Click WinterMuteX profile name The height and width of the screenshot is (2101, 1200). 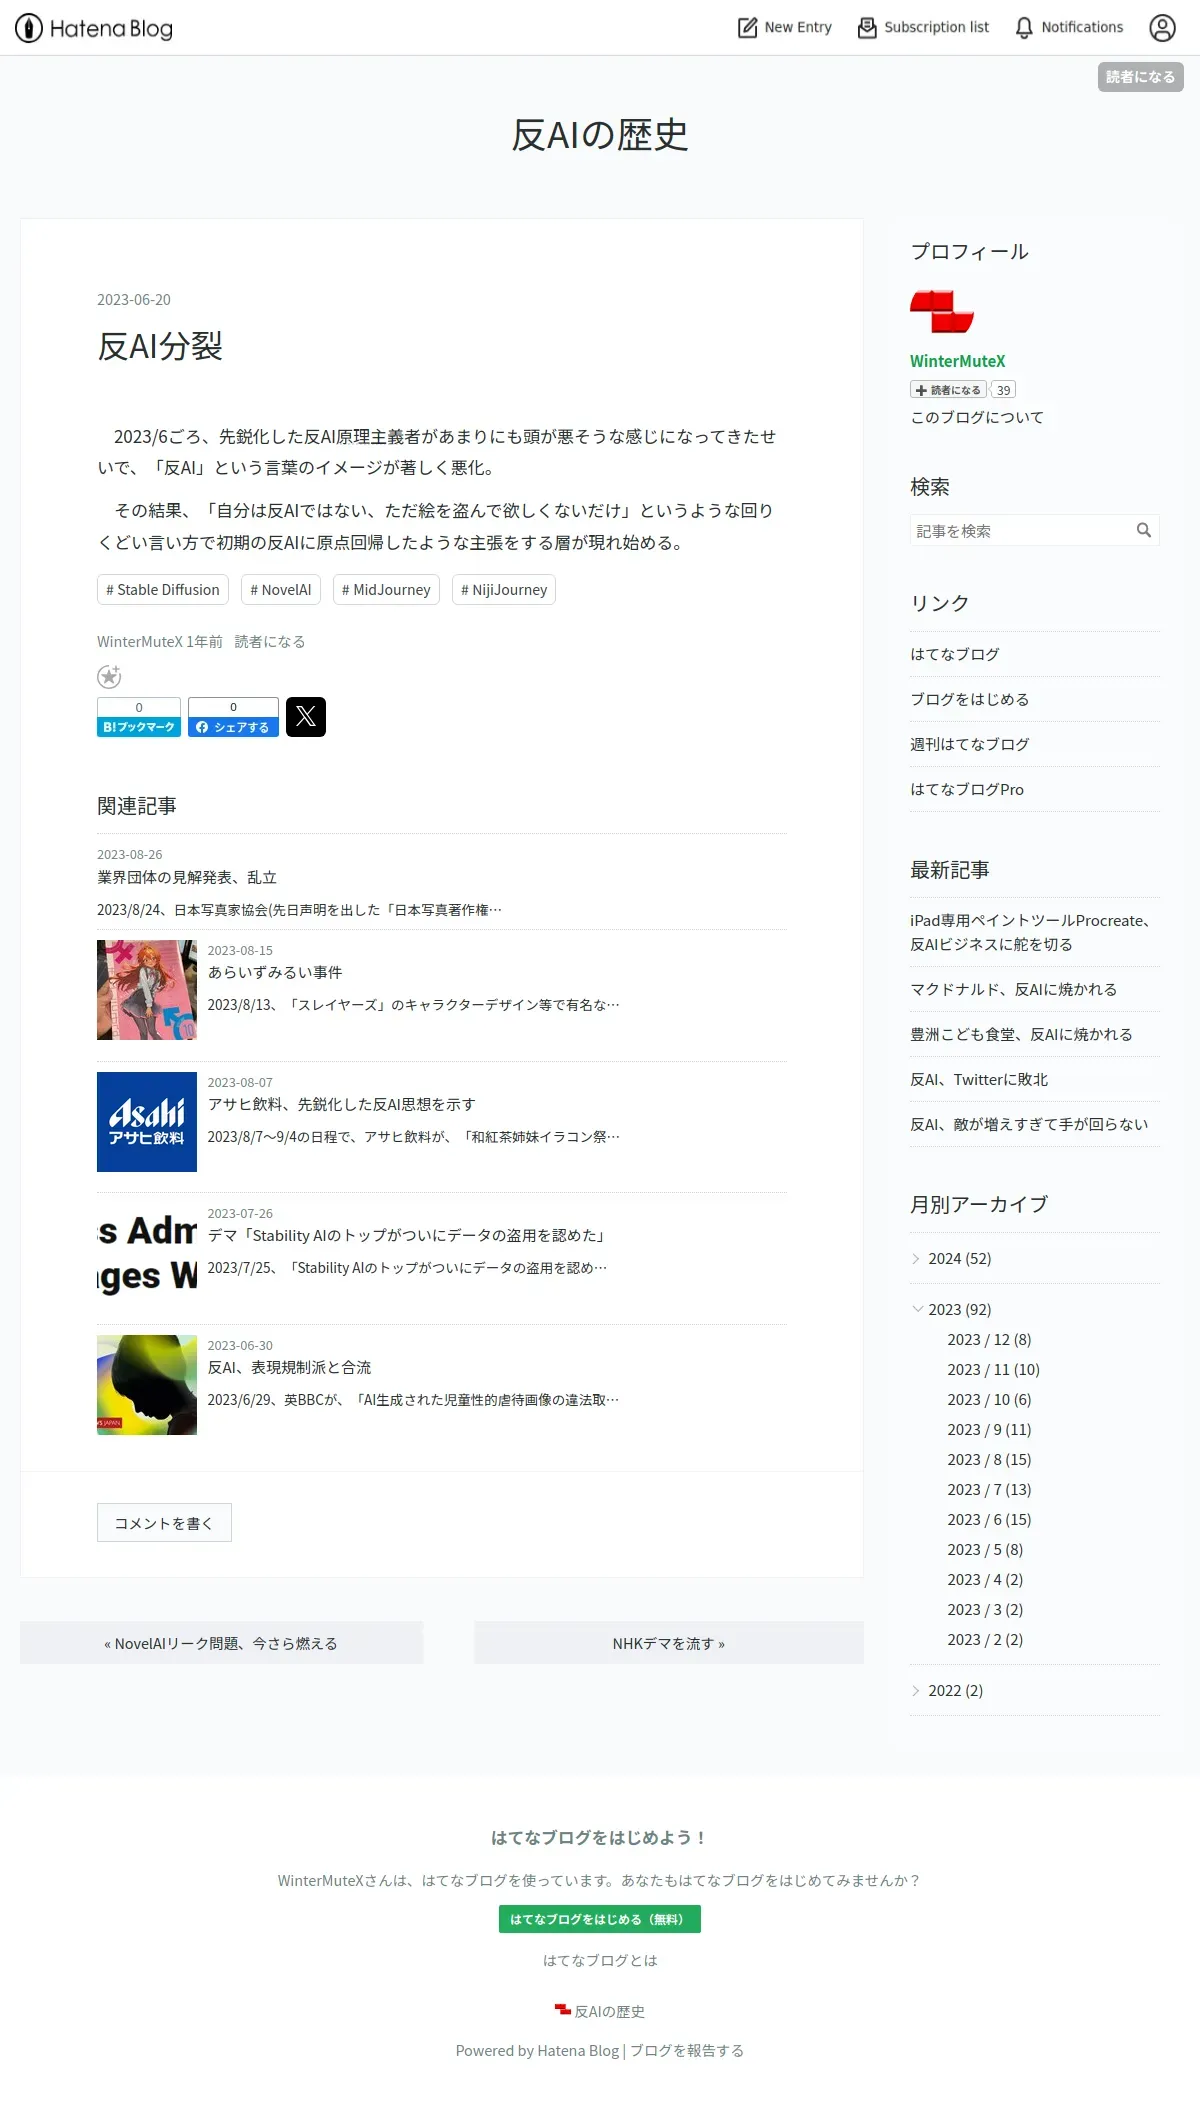point(958,361)
